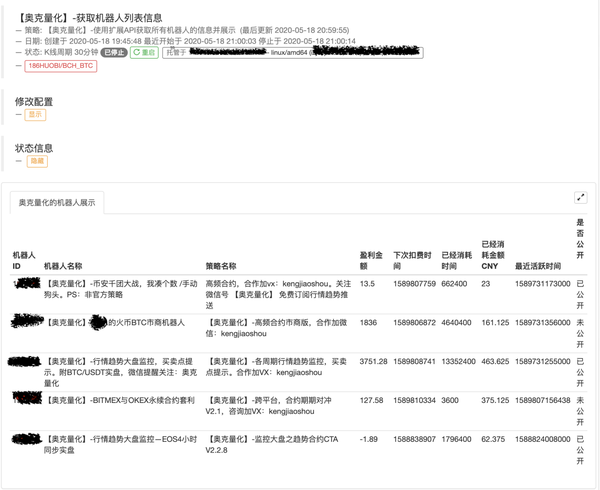Click the profit value 3751.28
The width and height of the screenshot is (600, 490).
coord(373,361)
